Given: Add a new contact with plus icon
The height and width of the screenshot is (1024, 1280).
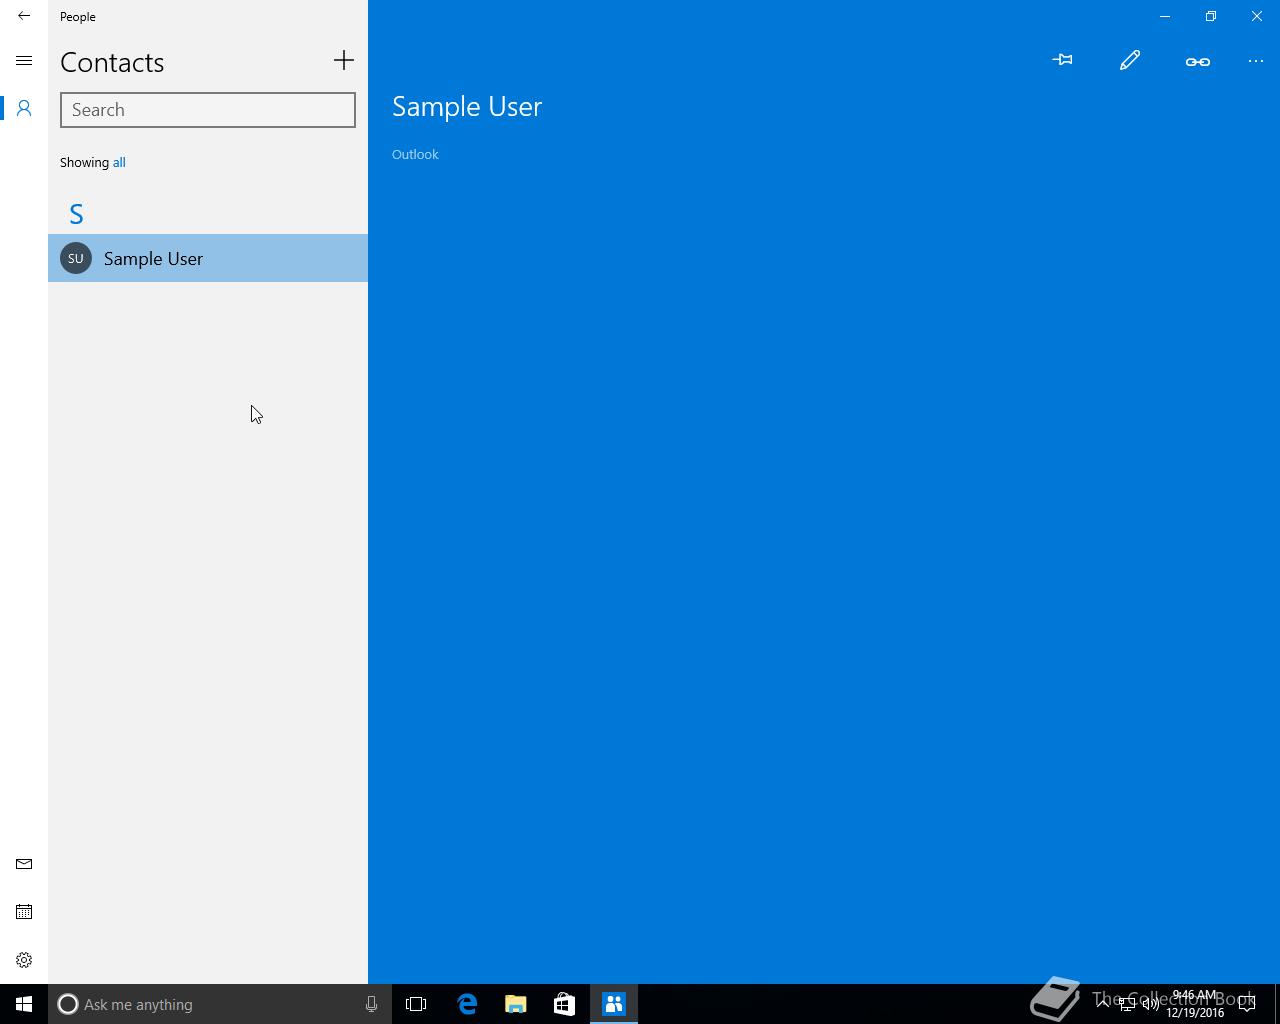Looking at the screenshot, I should click(344, 60).
